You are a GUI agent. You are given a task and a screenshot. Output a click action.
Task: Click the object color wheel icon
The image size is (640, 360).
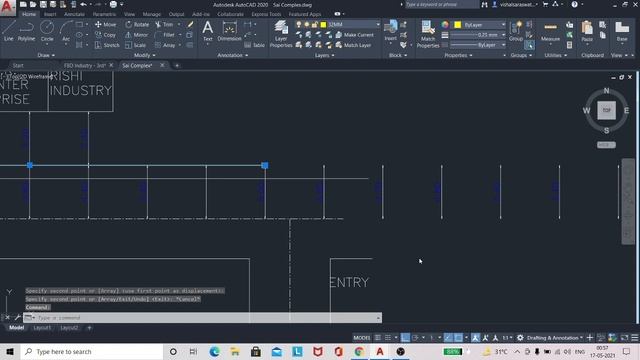445,25
